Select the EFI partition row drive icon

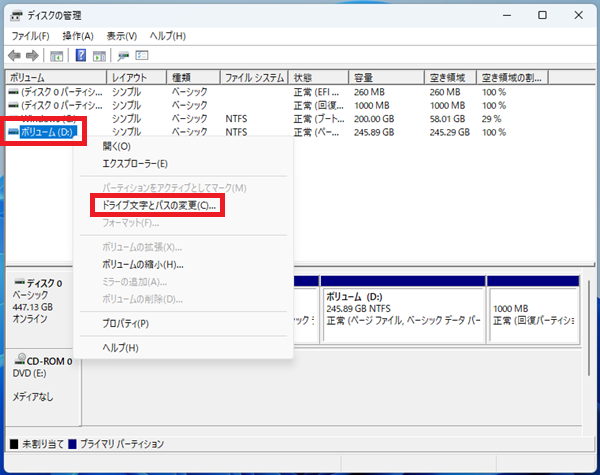click(13, 92)
